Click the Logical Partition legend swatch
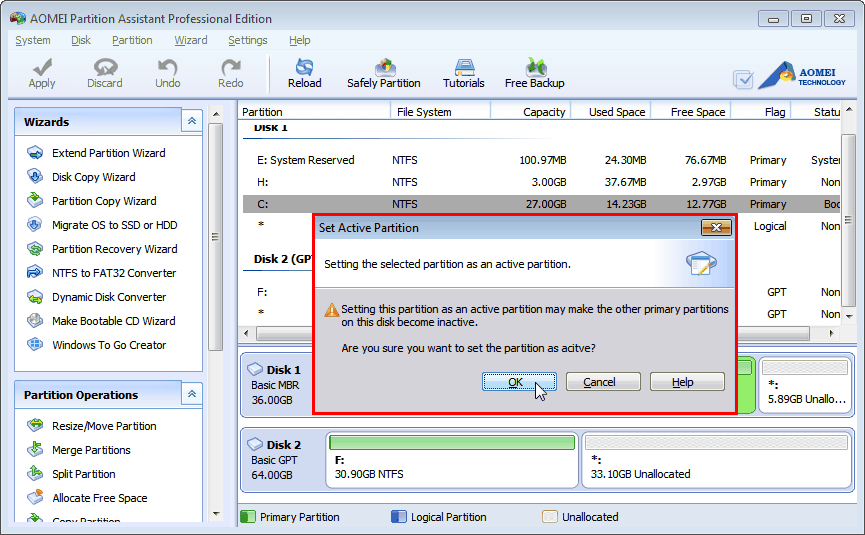 tap(398, 517)
